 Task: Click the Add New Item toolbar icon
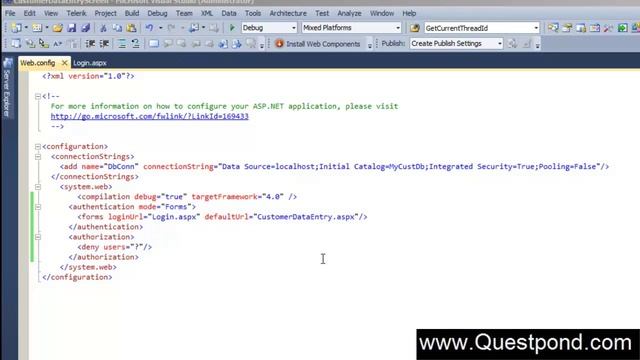point(37,28)
